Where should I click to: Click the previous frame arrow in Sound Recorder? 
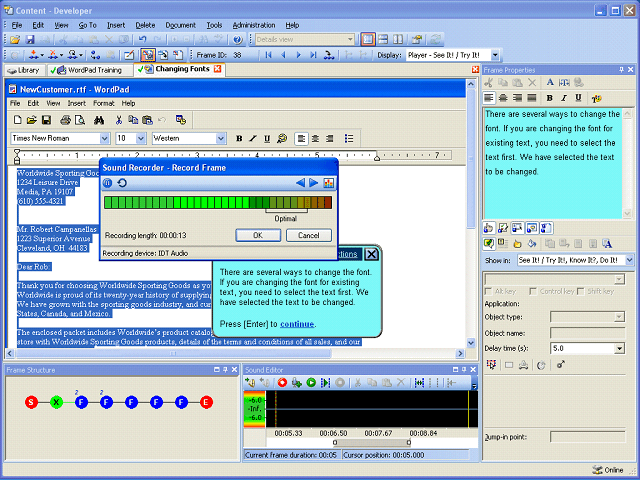pyautogui.click(x=300, y=183)
